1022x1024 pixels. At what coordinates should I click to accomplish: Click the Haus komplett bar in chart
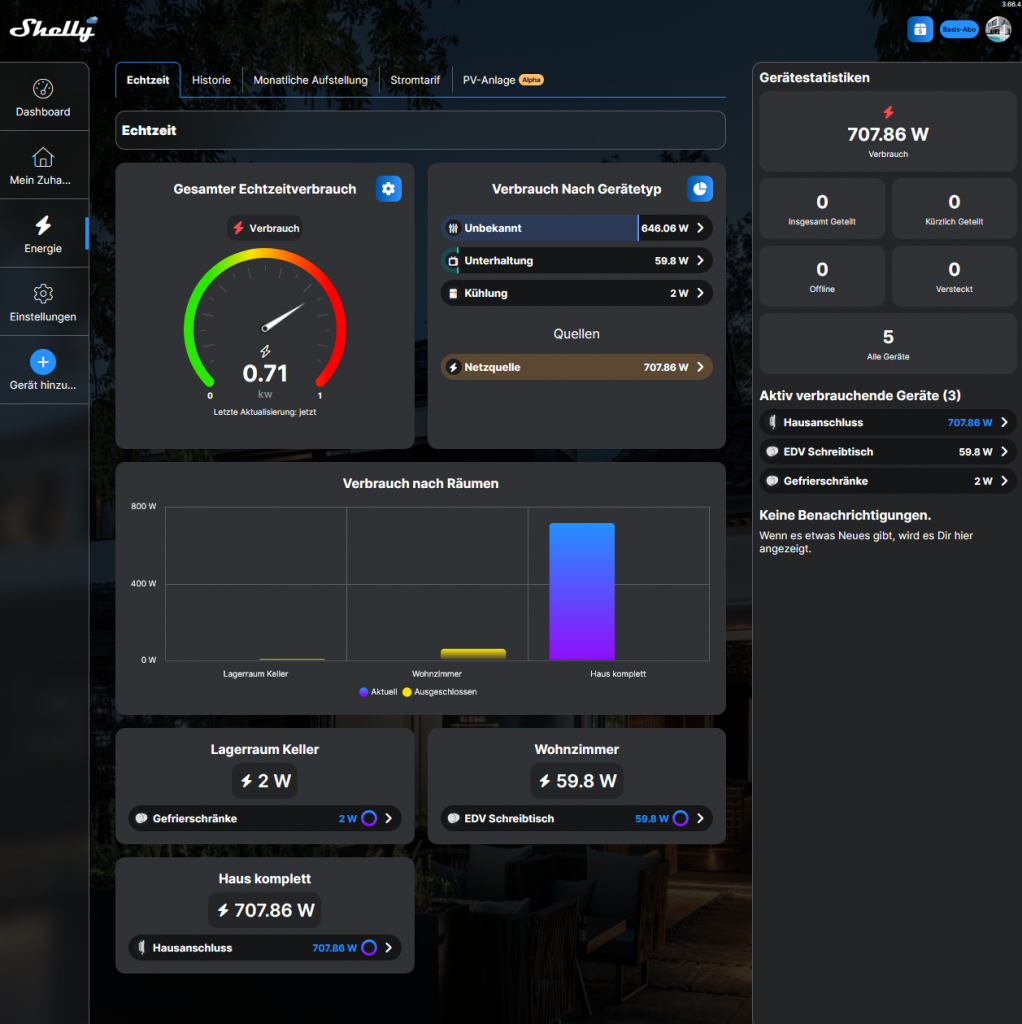582,591
